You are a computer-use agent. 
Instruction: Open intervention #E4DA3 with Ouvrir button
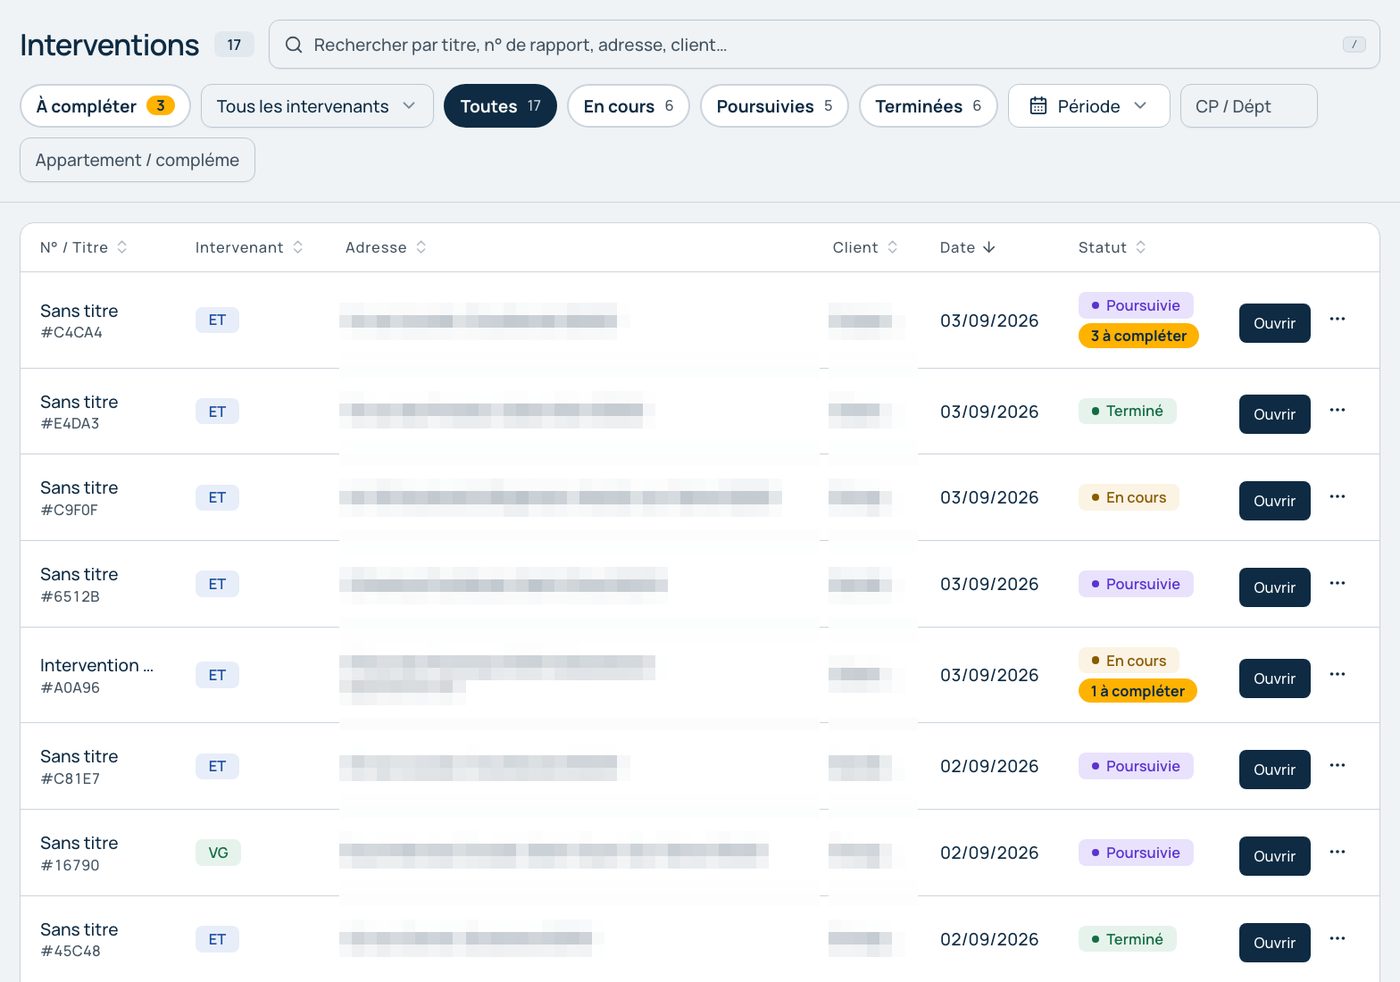1274,414
